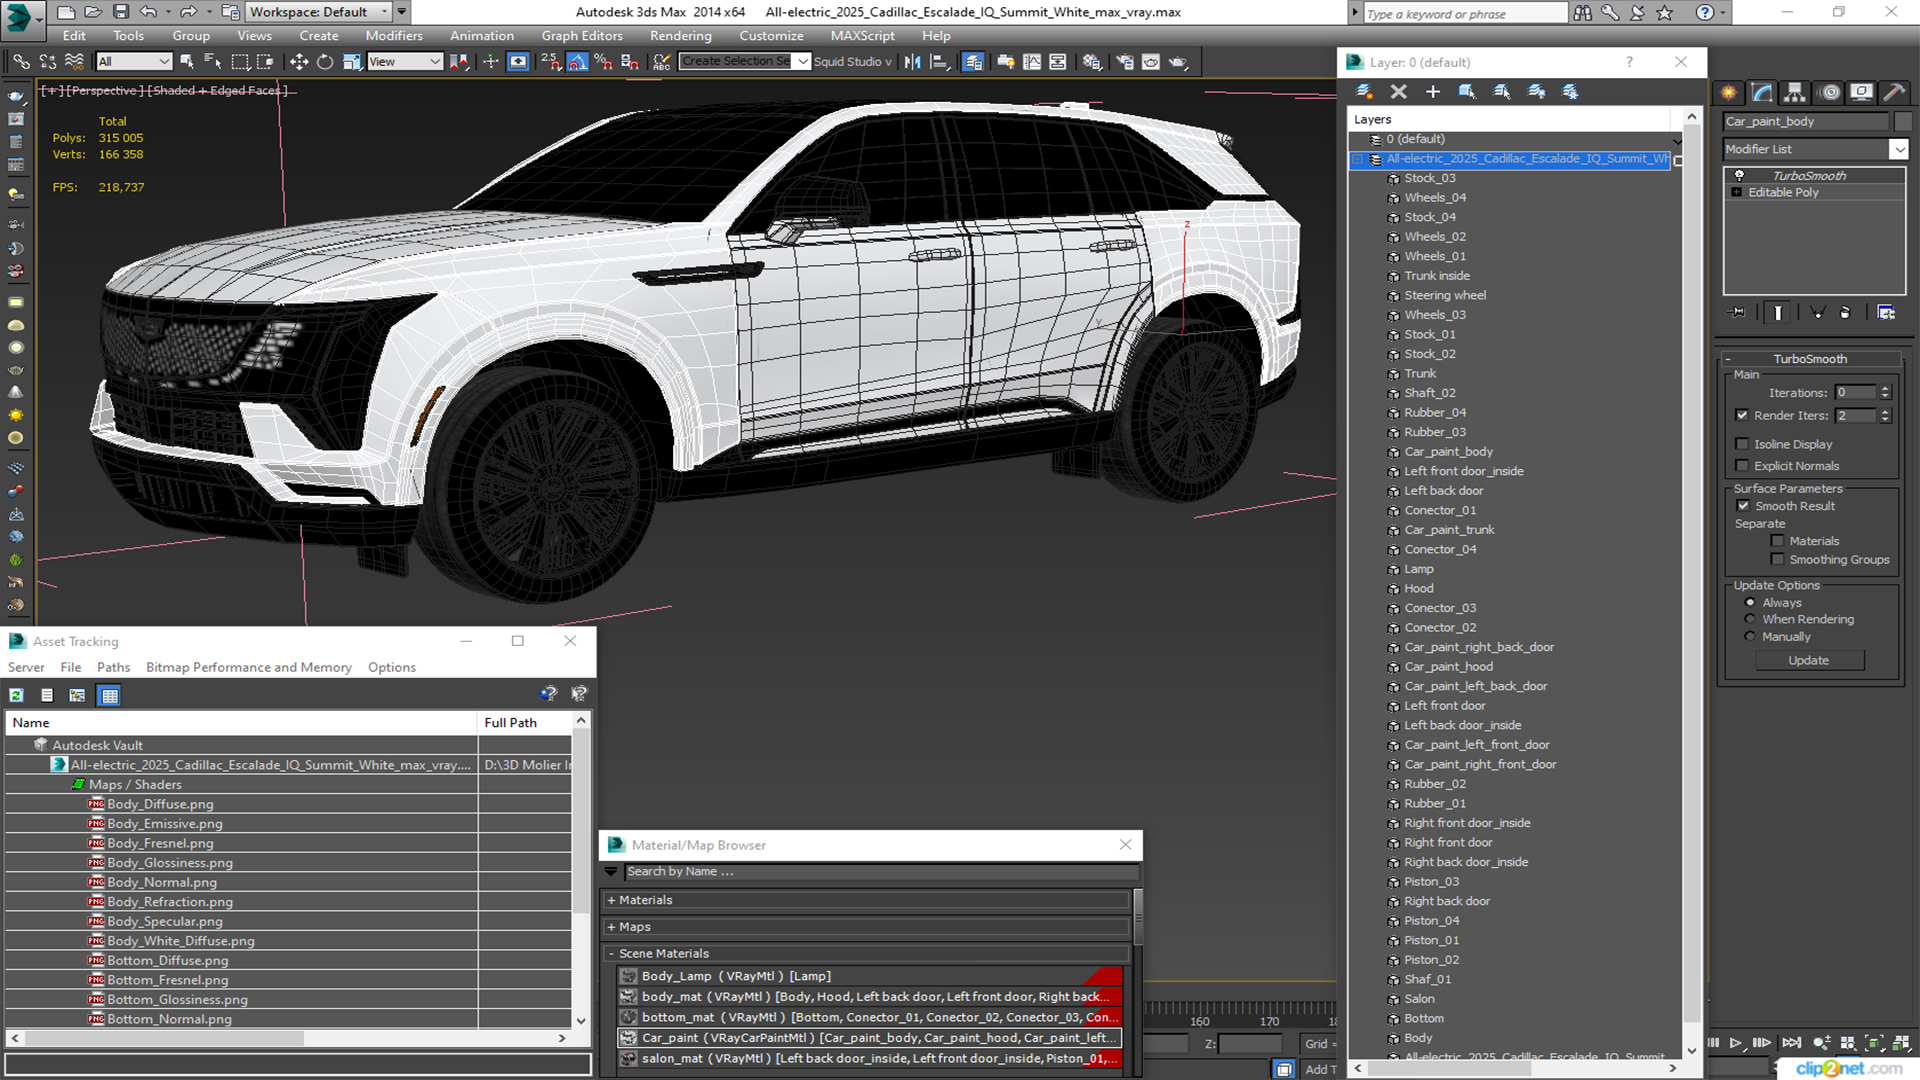Click the Update button in TurboSmooth
The height and width of the screenshot is (1080, 1920).
click(x=1808, y=661)
